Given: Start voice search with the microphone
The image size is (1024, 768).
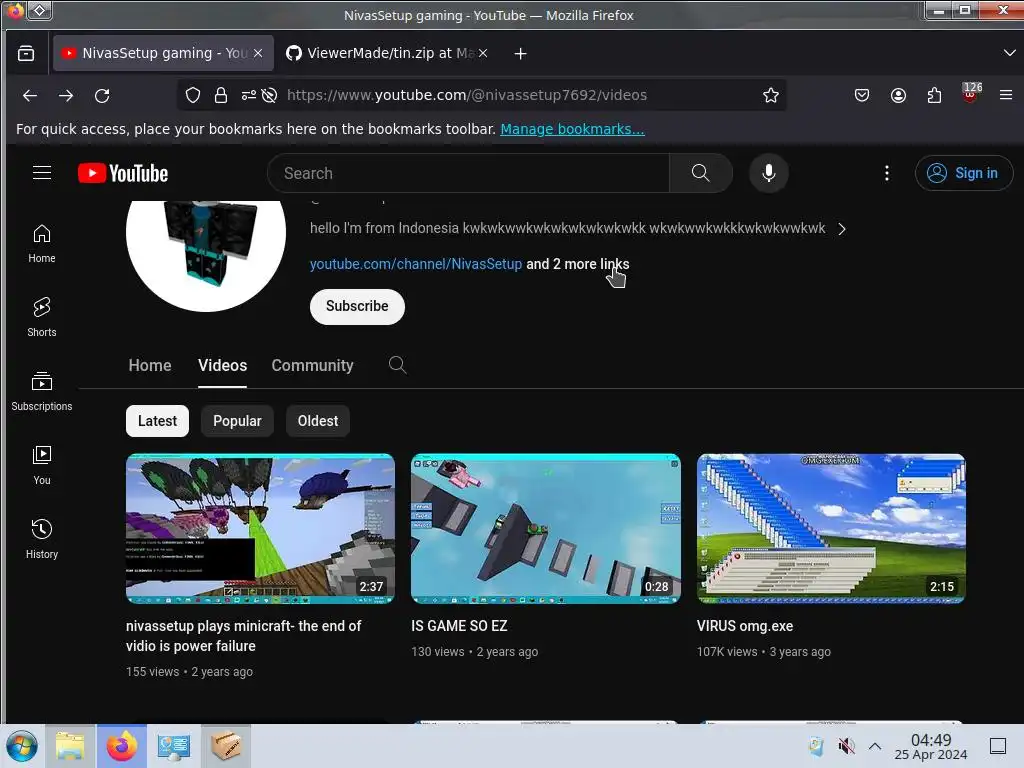Looking at the screenshot, I should (x=769, y=173).
